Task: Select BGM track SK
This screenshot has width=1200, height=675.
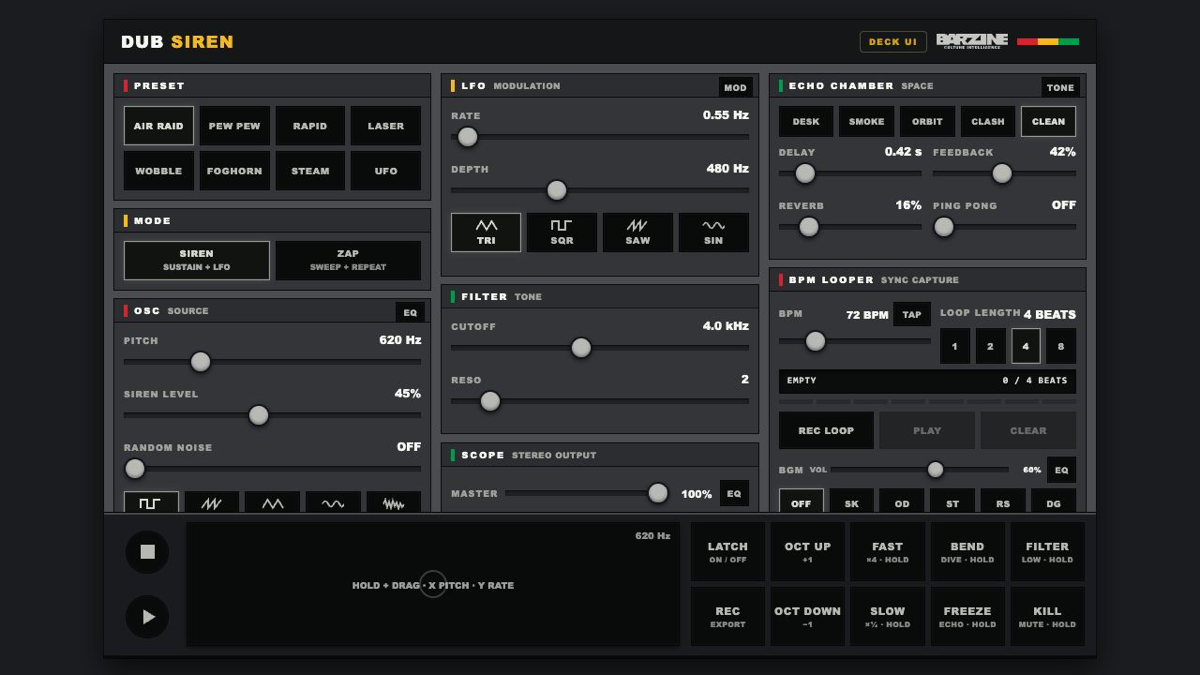Action: point(852,502)
